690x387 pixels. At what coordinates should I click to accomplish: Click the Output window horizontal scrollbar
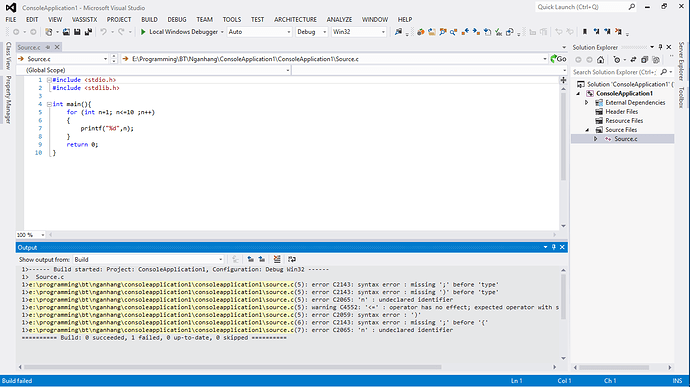[233, 367]
